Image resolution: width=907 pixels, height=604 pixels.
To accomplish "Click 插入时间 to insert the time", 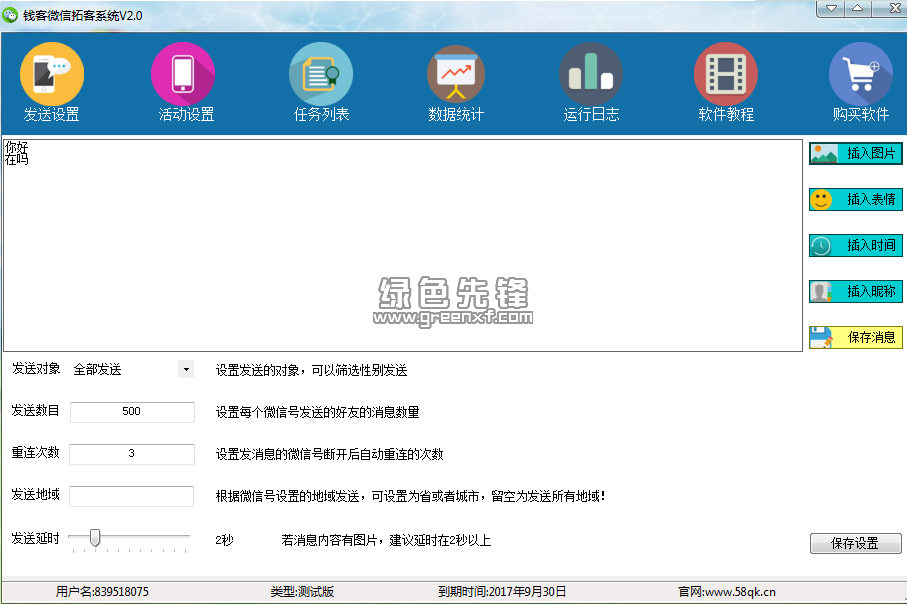I will tap(856, 246).
